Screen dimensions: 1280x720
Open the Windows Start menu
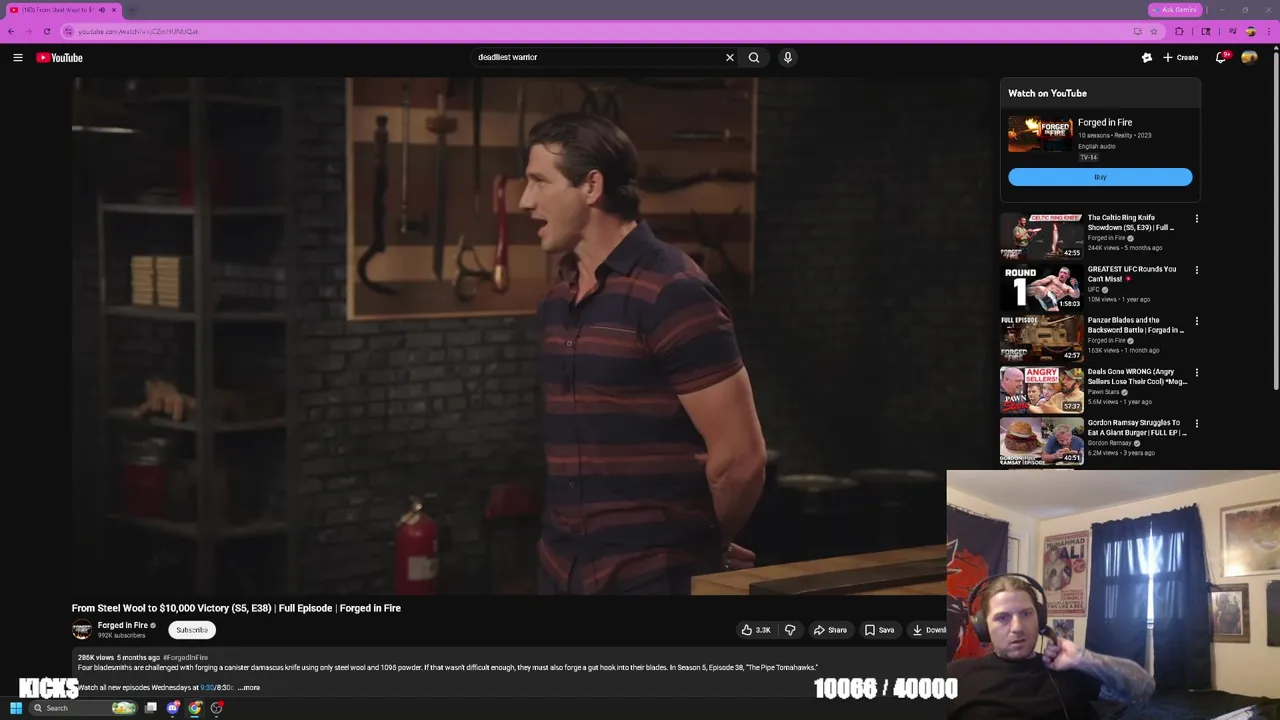pos(15,708)
